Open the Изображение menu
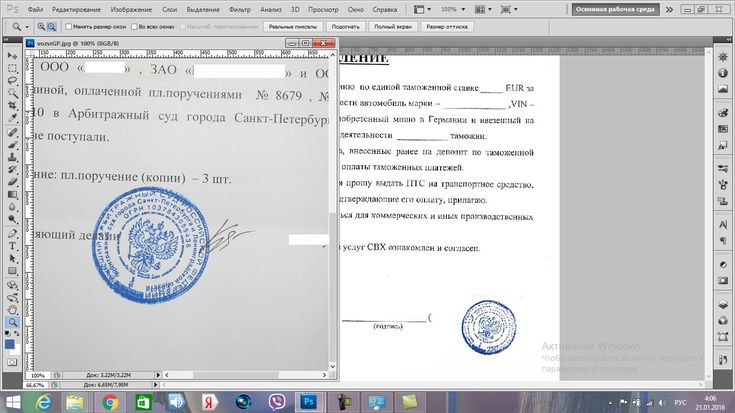Screen dimensions: 735x413 tap(131, 9)
